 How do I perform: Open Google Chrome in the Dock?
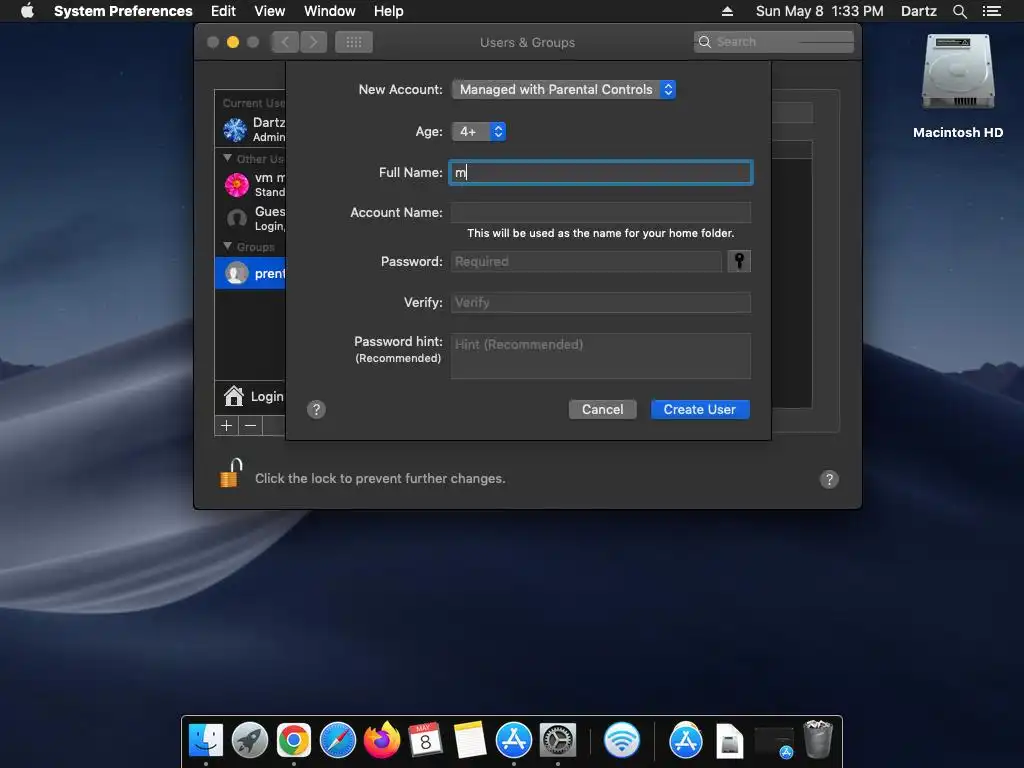(x=293, y=740)
